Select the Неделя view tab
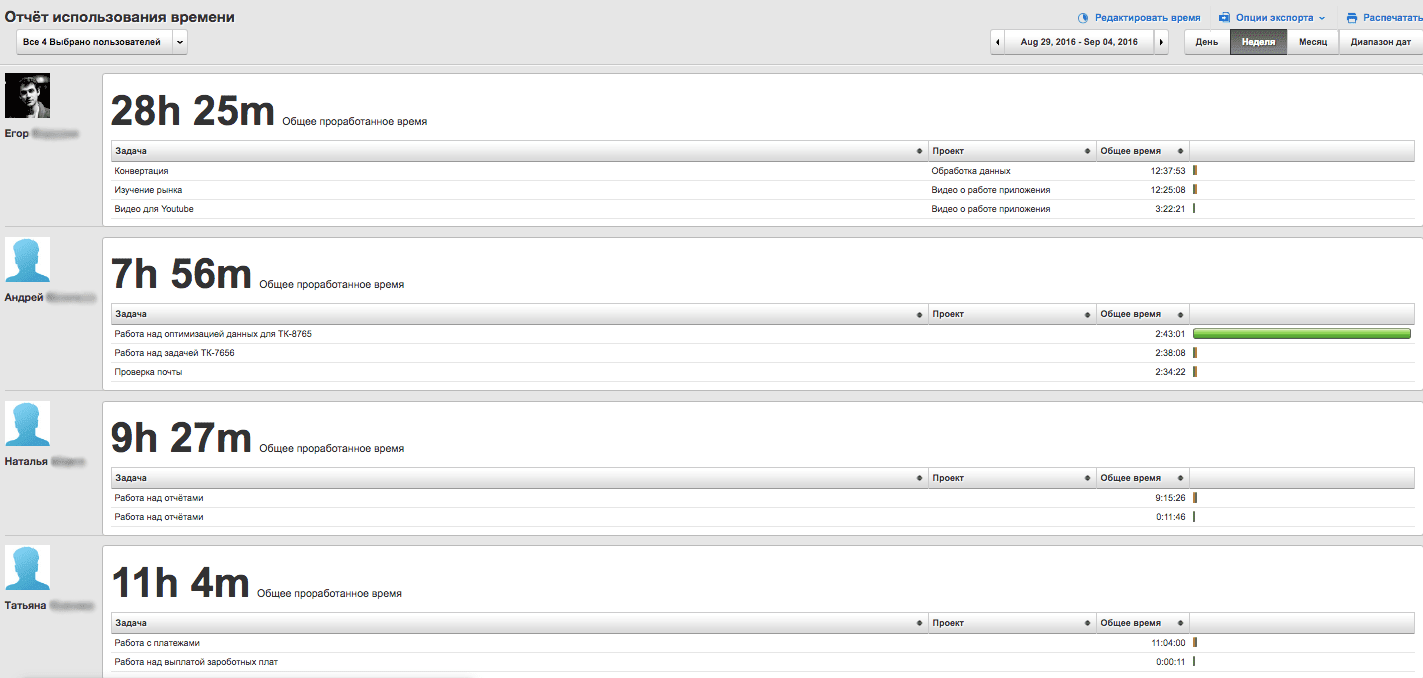The image size is (1423, 678). [x=1258, y=42]
